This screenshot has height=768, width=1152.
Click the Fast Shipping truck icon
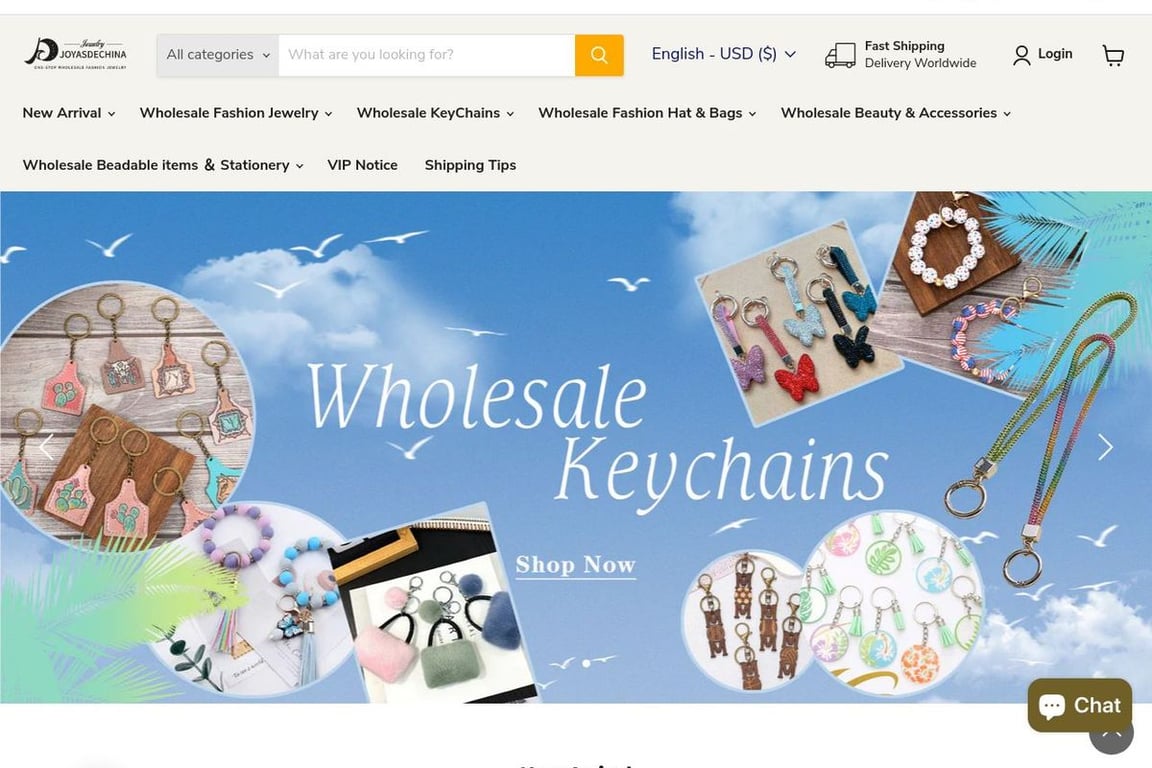point(840,55)
